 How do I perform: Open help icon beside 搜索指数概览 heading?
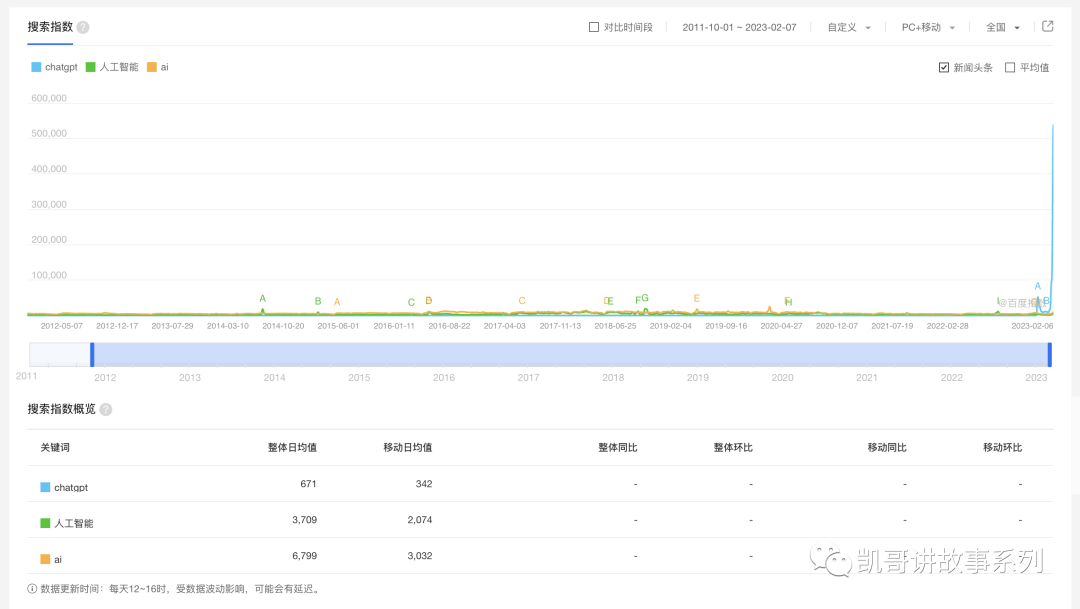pyautogui.click(x=105, y=409)
